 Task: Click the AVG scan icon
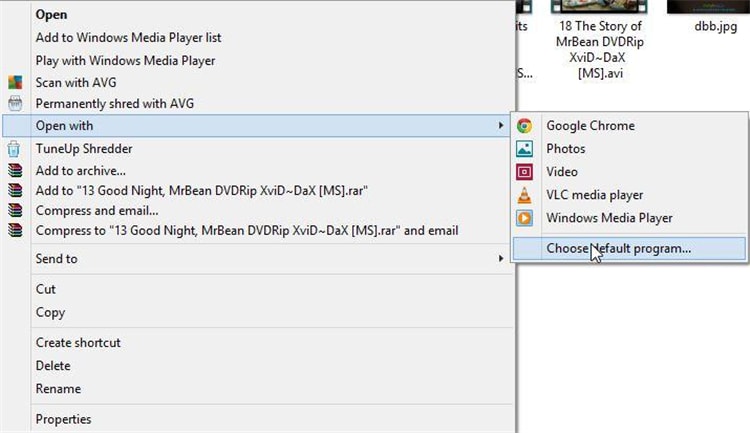pos(15,82)
